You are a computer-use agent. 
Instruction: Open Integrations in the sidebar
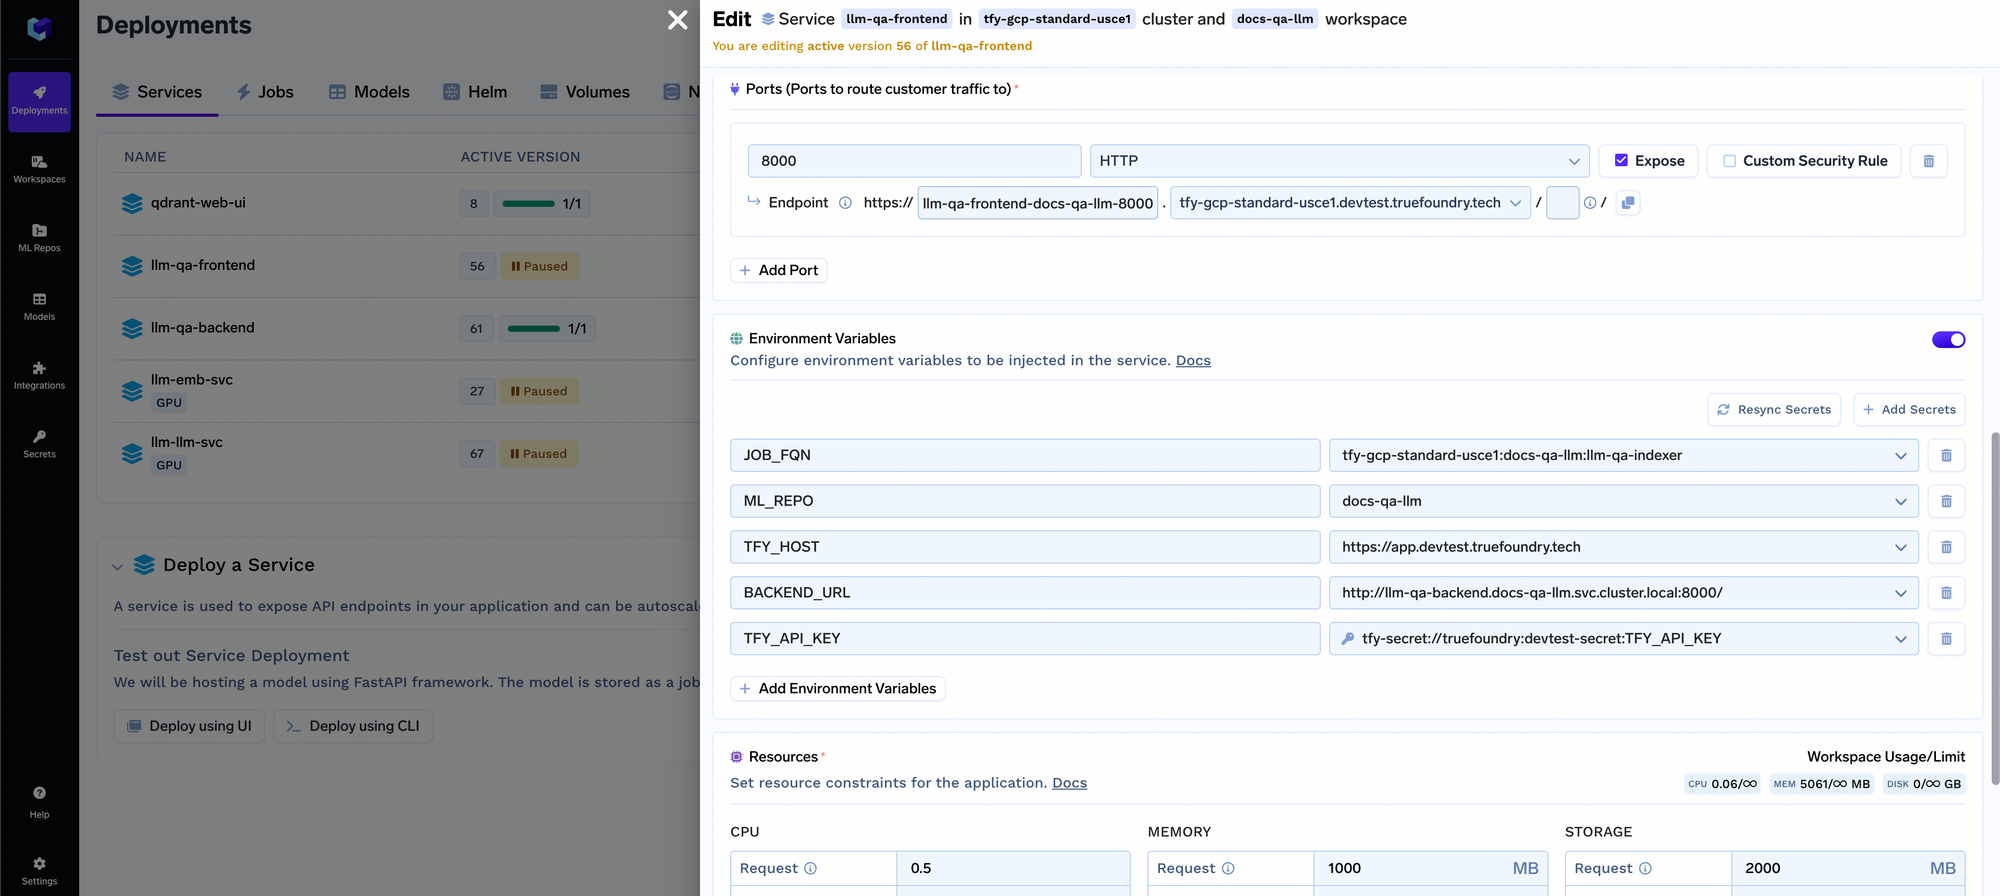pos(39,376)
